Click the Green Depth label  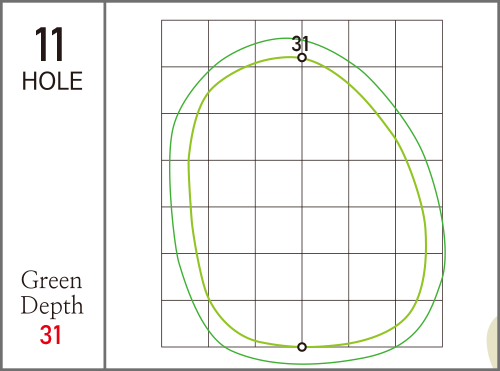coord(52,293)
